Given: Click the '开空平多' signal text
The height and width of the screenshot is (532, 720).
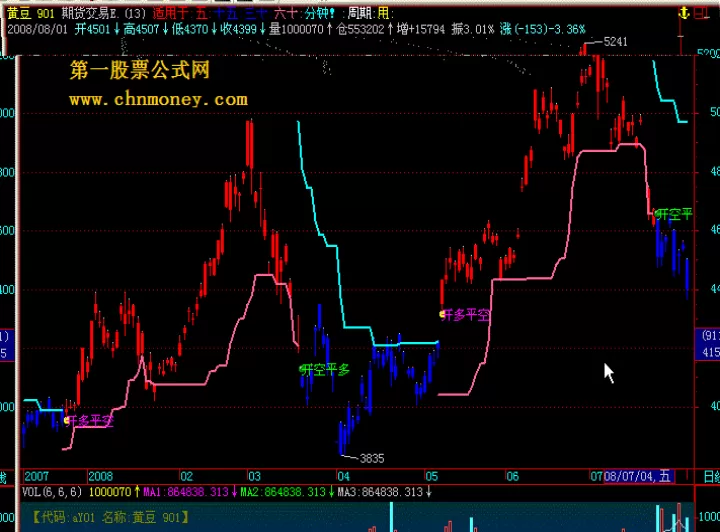Looking at the screenshot, I should click(327, 369).
